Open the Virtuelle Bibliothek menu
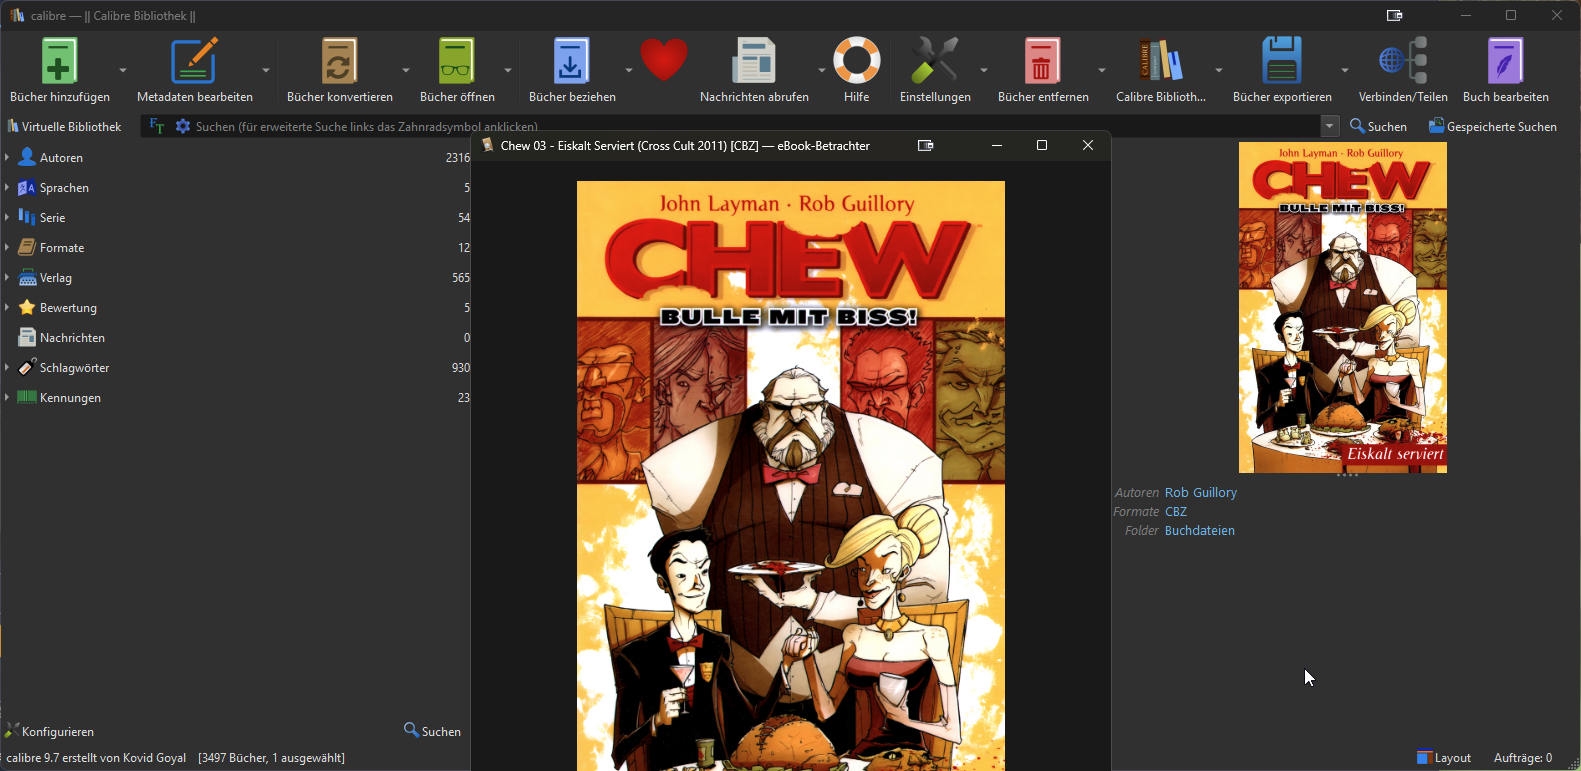 coord(64,126)
